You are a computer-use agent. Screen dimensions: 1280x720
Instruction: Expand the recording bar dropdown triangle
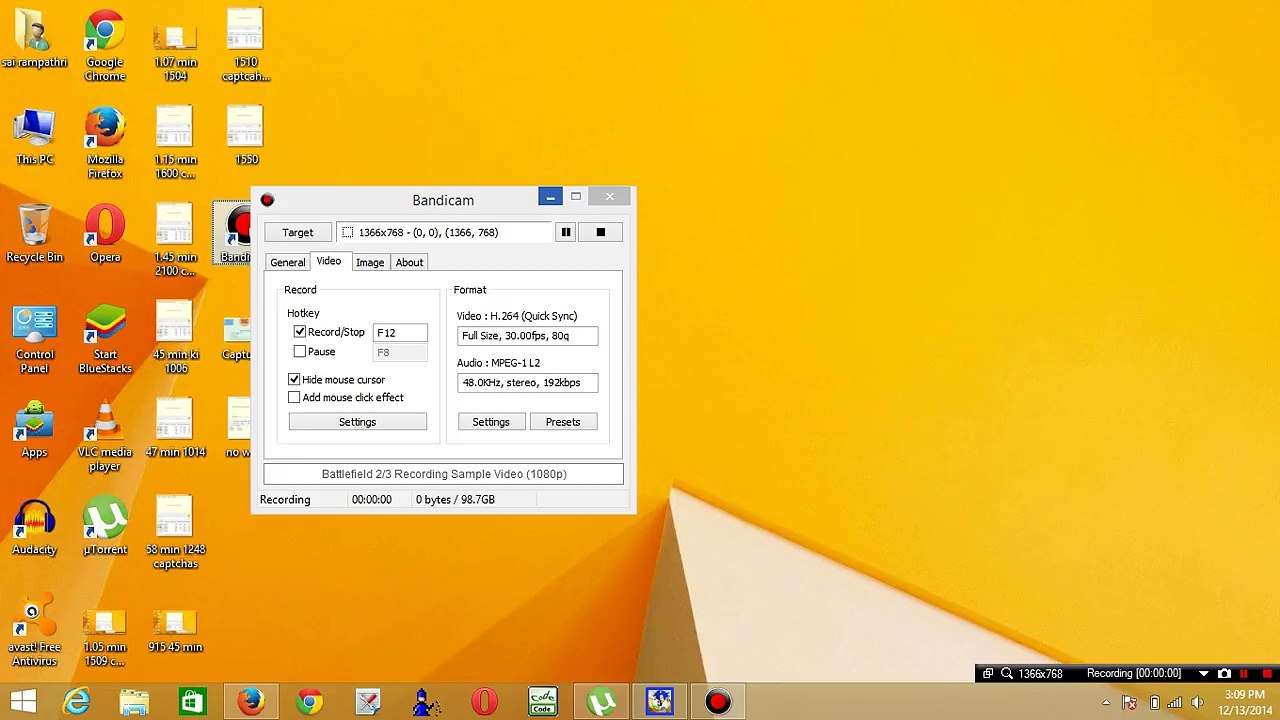click(1204, 674)
